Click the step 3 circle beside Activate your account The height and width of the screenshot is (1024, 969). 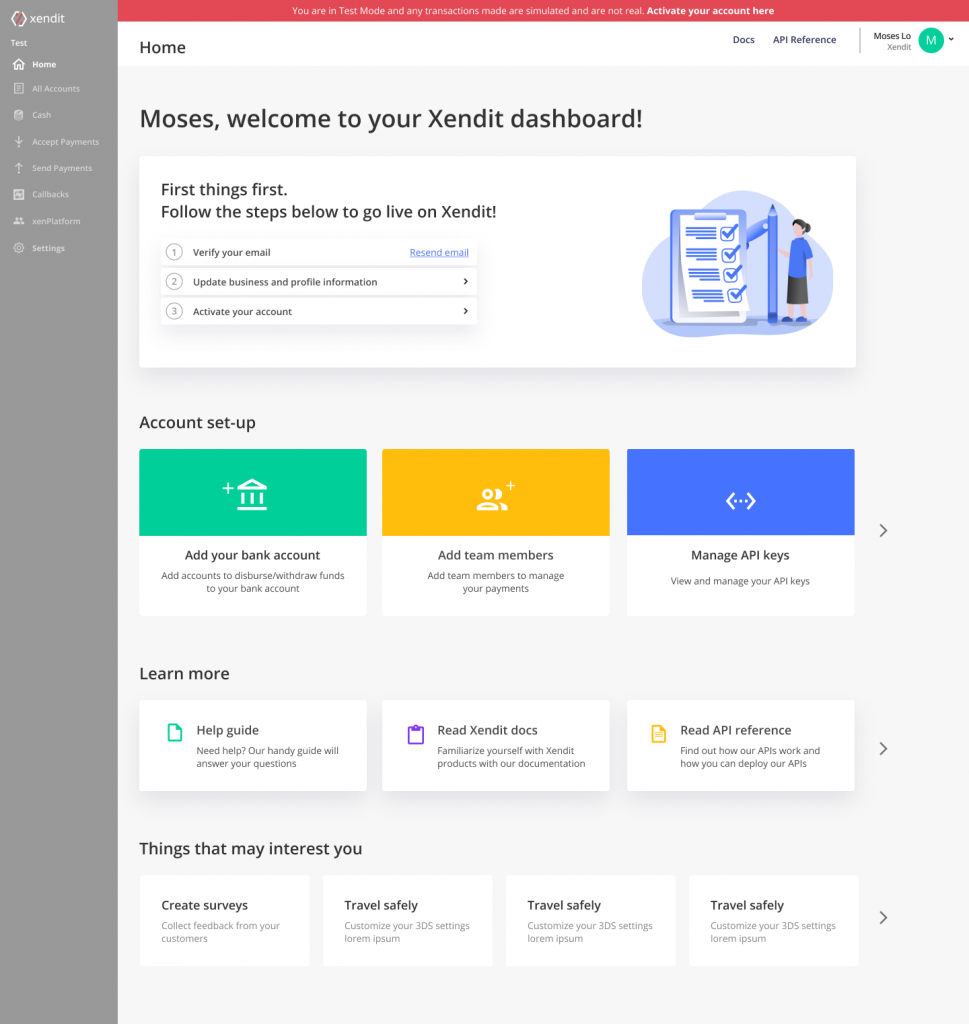(x=174, y=311)
